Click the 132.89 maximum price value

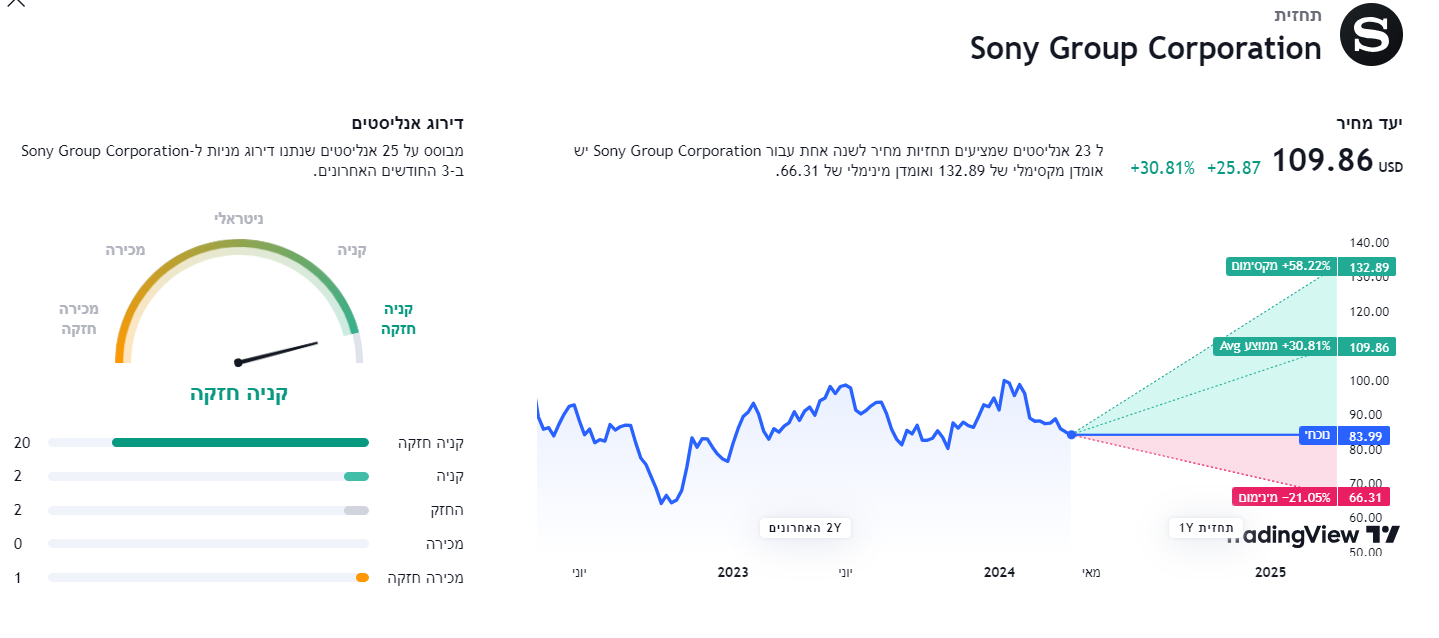coord(1367,267)
